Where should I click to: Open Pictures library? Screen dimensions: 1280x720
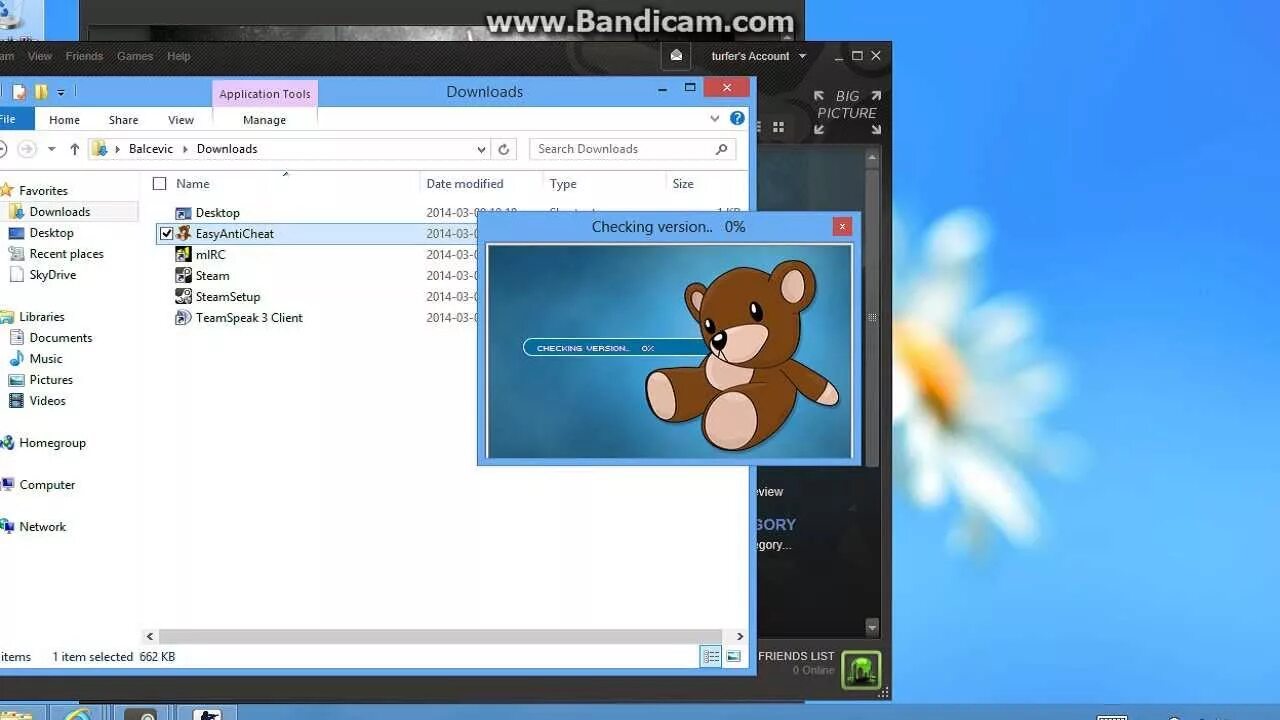51,379
